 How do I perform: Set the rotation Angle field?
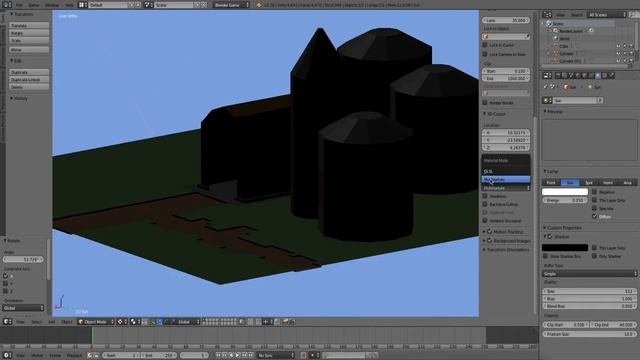pos(23,259)
